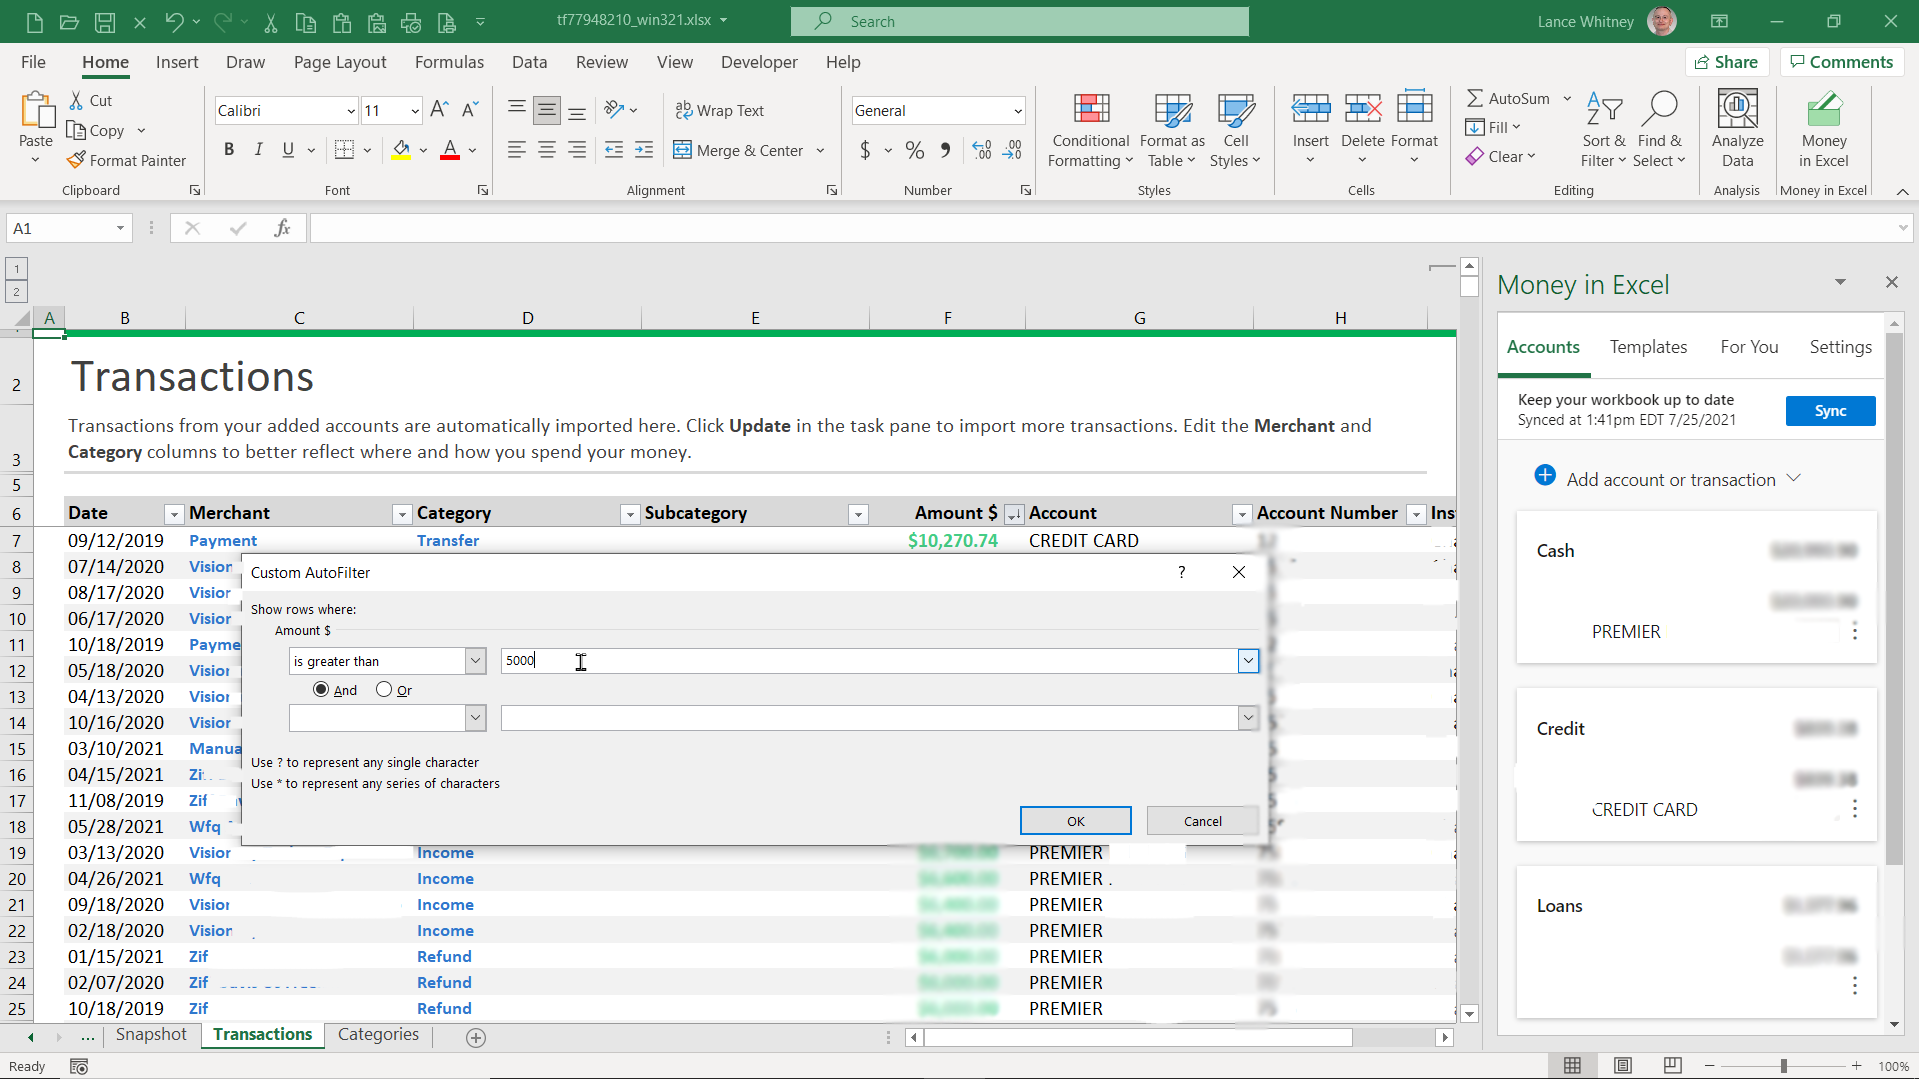Toggle Italic formatting

point(258,150)
